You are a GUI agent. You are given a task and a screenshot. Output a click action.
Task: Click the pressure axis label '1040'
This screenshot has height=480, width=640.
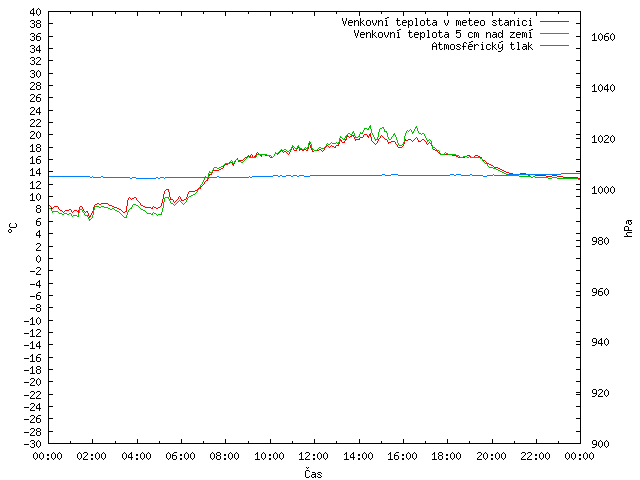pos(603,88)
